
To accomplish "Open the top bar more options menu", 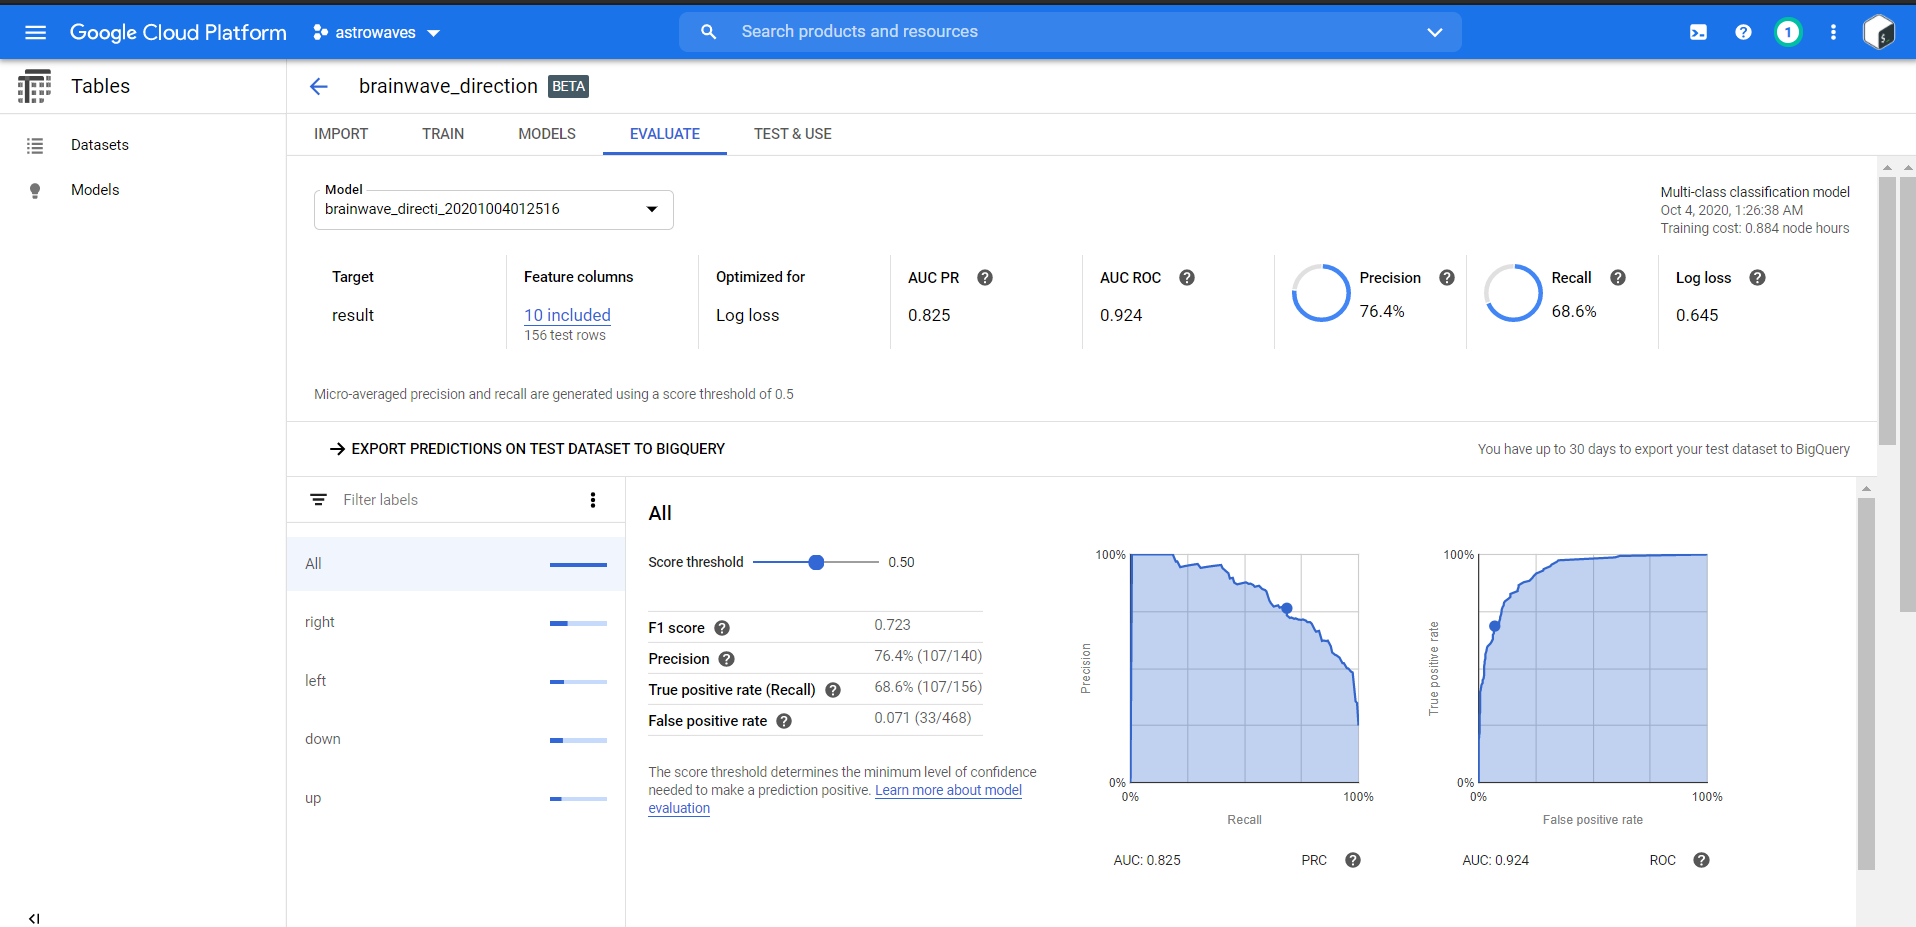I will click(x=1833, y=32).
